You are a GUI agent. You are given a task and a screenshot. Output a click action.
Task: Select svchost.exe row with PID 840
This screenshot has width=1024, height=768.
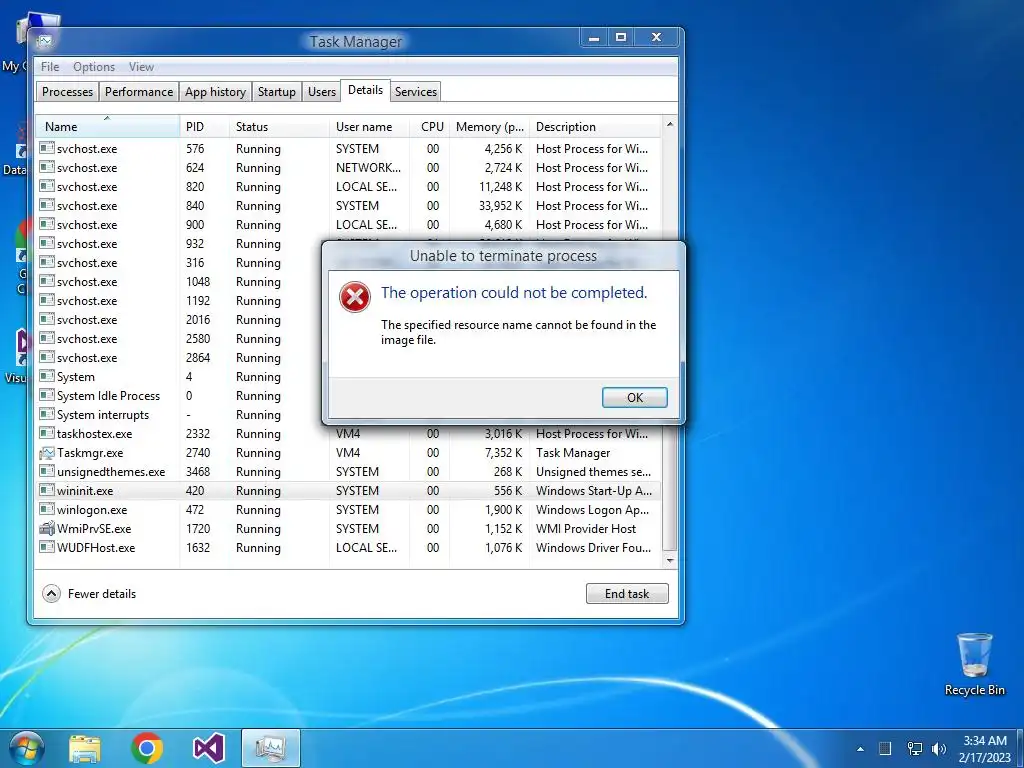coord(349,206)
